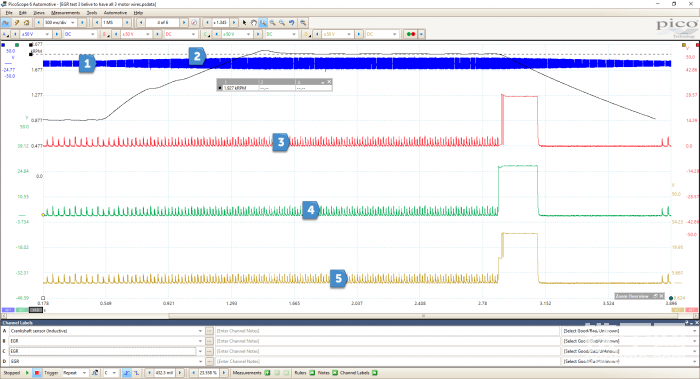Open the timebase 500 ms/div dropdown
The image size is (700, 379).
coord(73,22)
